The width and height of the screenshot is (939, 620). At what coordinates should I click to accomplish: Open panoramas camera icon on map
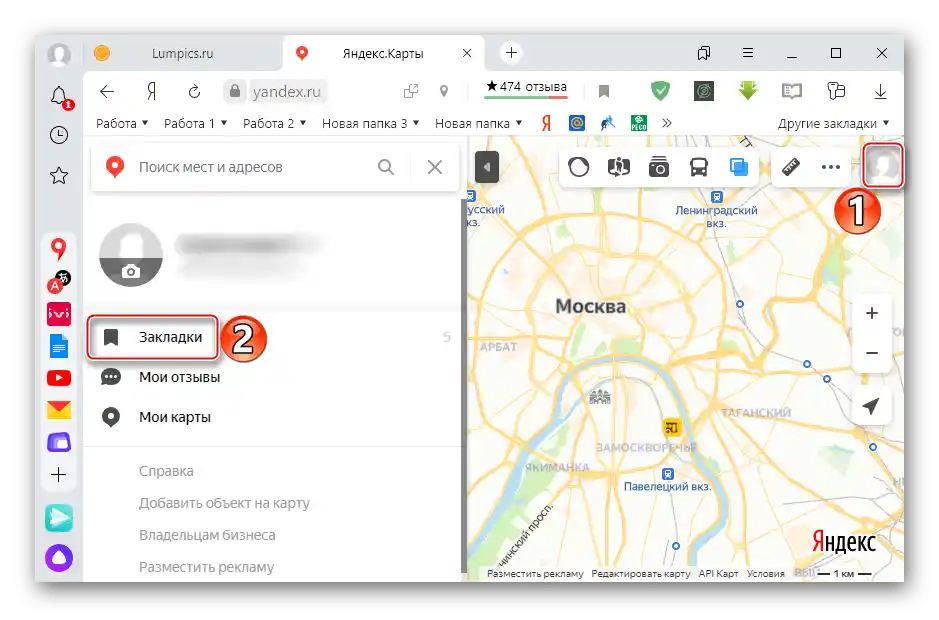coord(659,167)
